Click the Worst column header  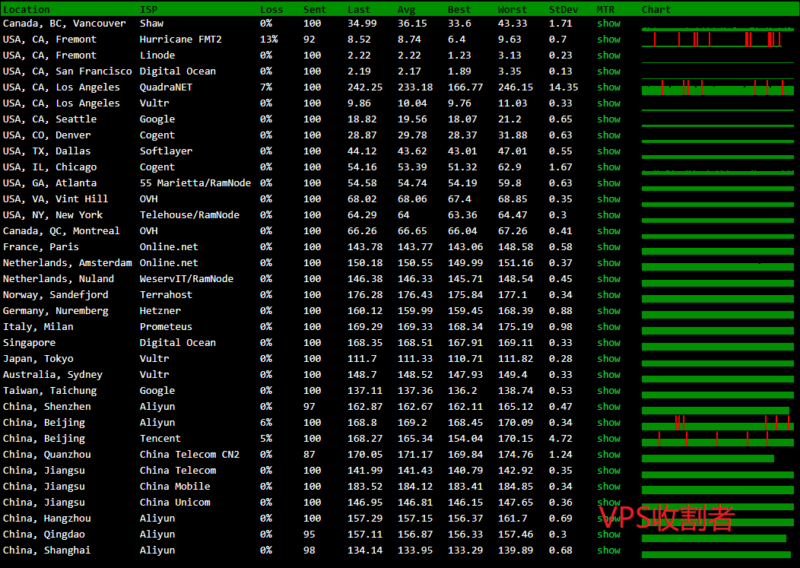point(512,9)
